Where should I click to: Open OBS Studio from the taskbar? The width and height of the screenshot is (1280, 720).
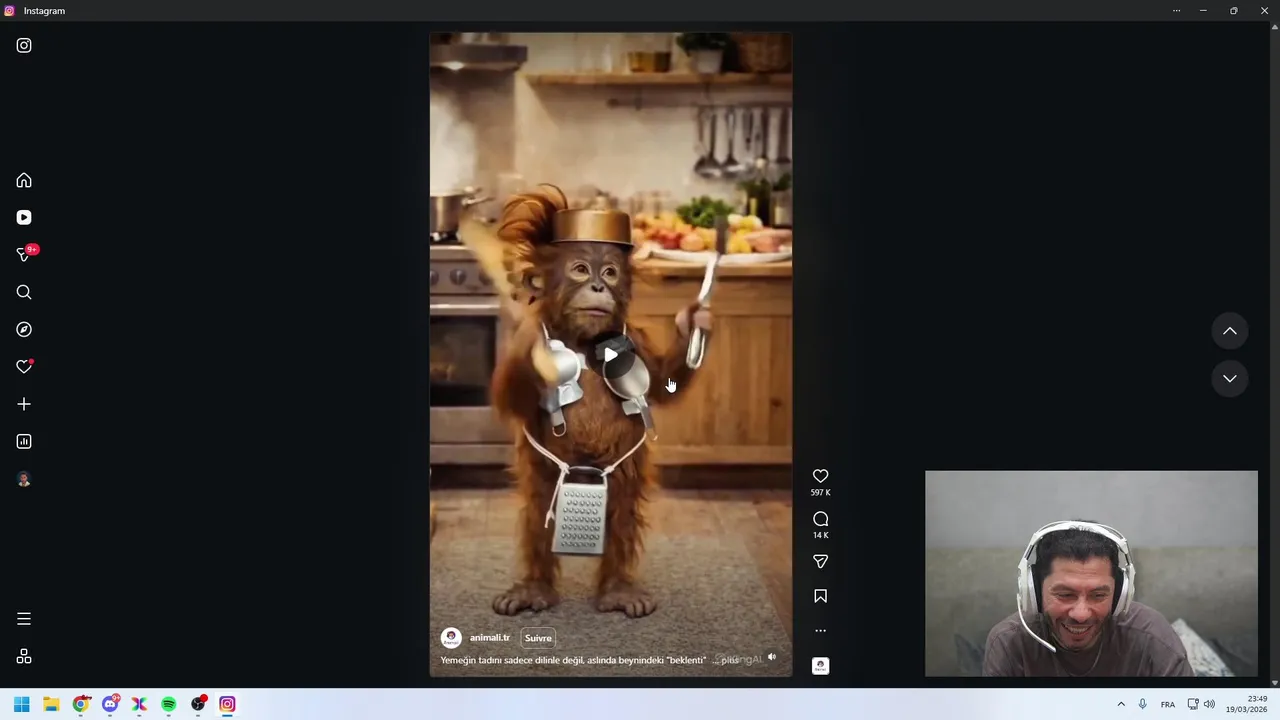198,704
